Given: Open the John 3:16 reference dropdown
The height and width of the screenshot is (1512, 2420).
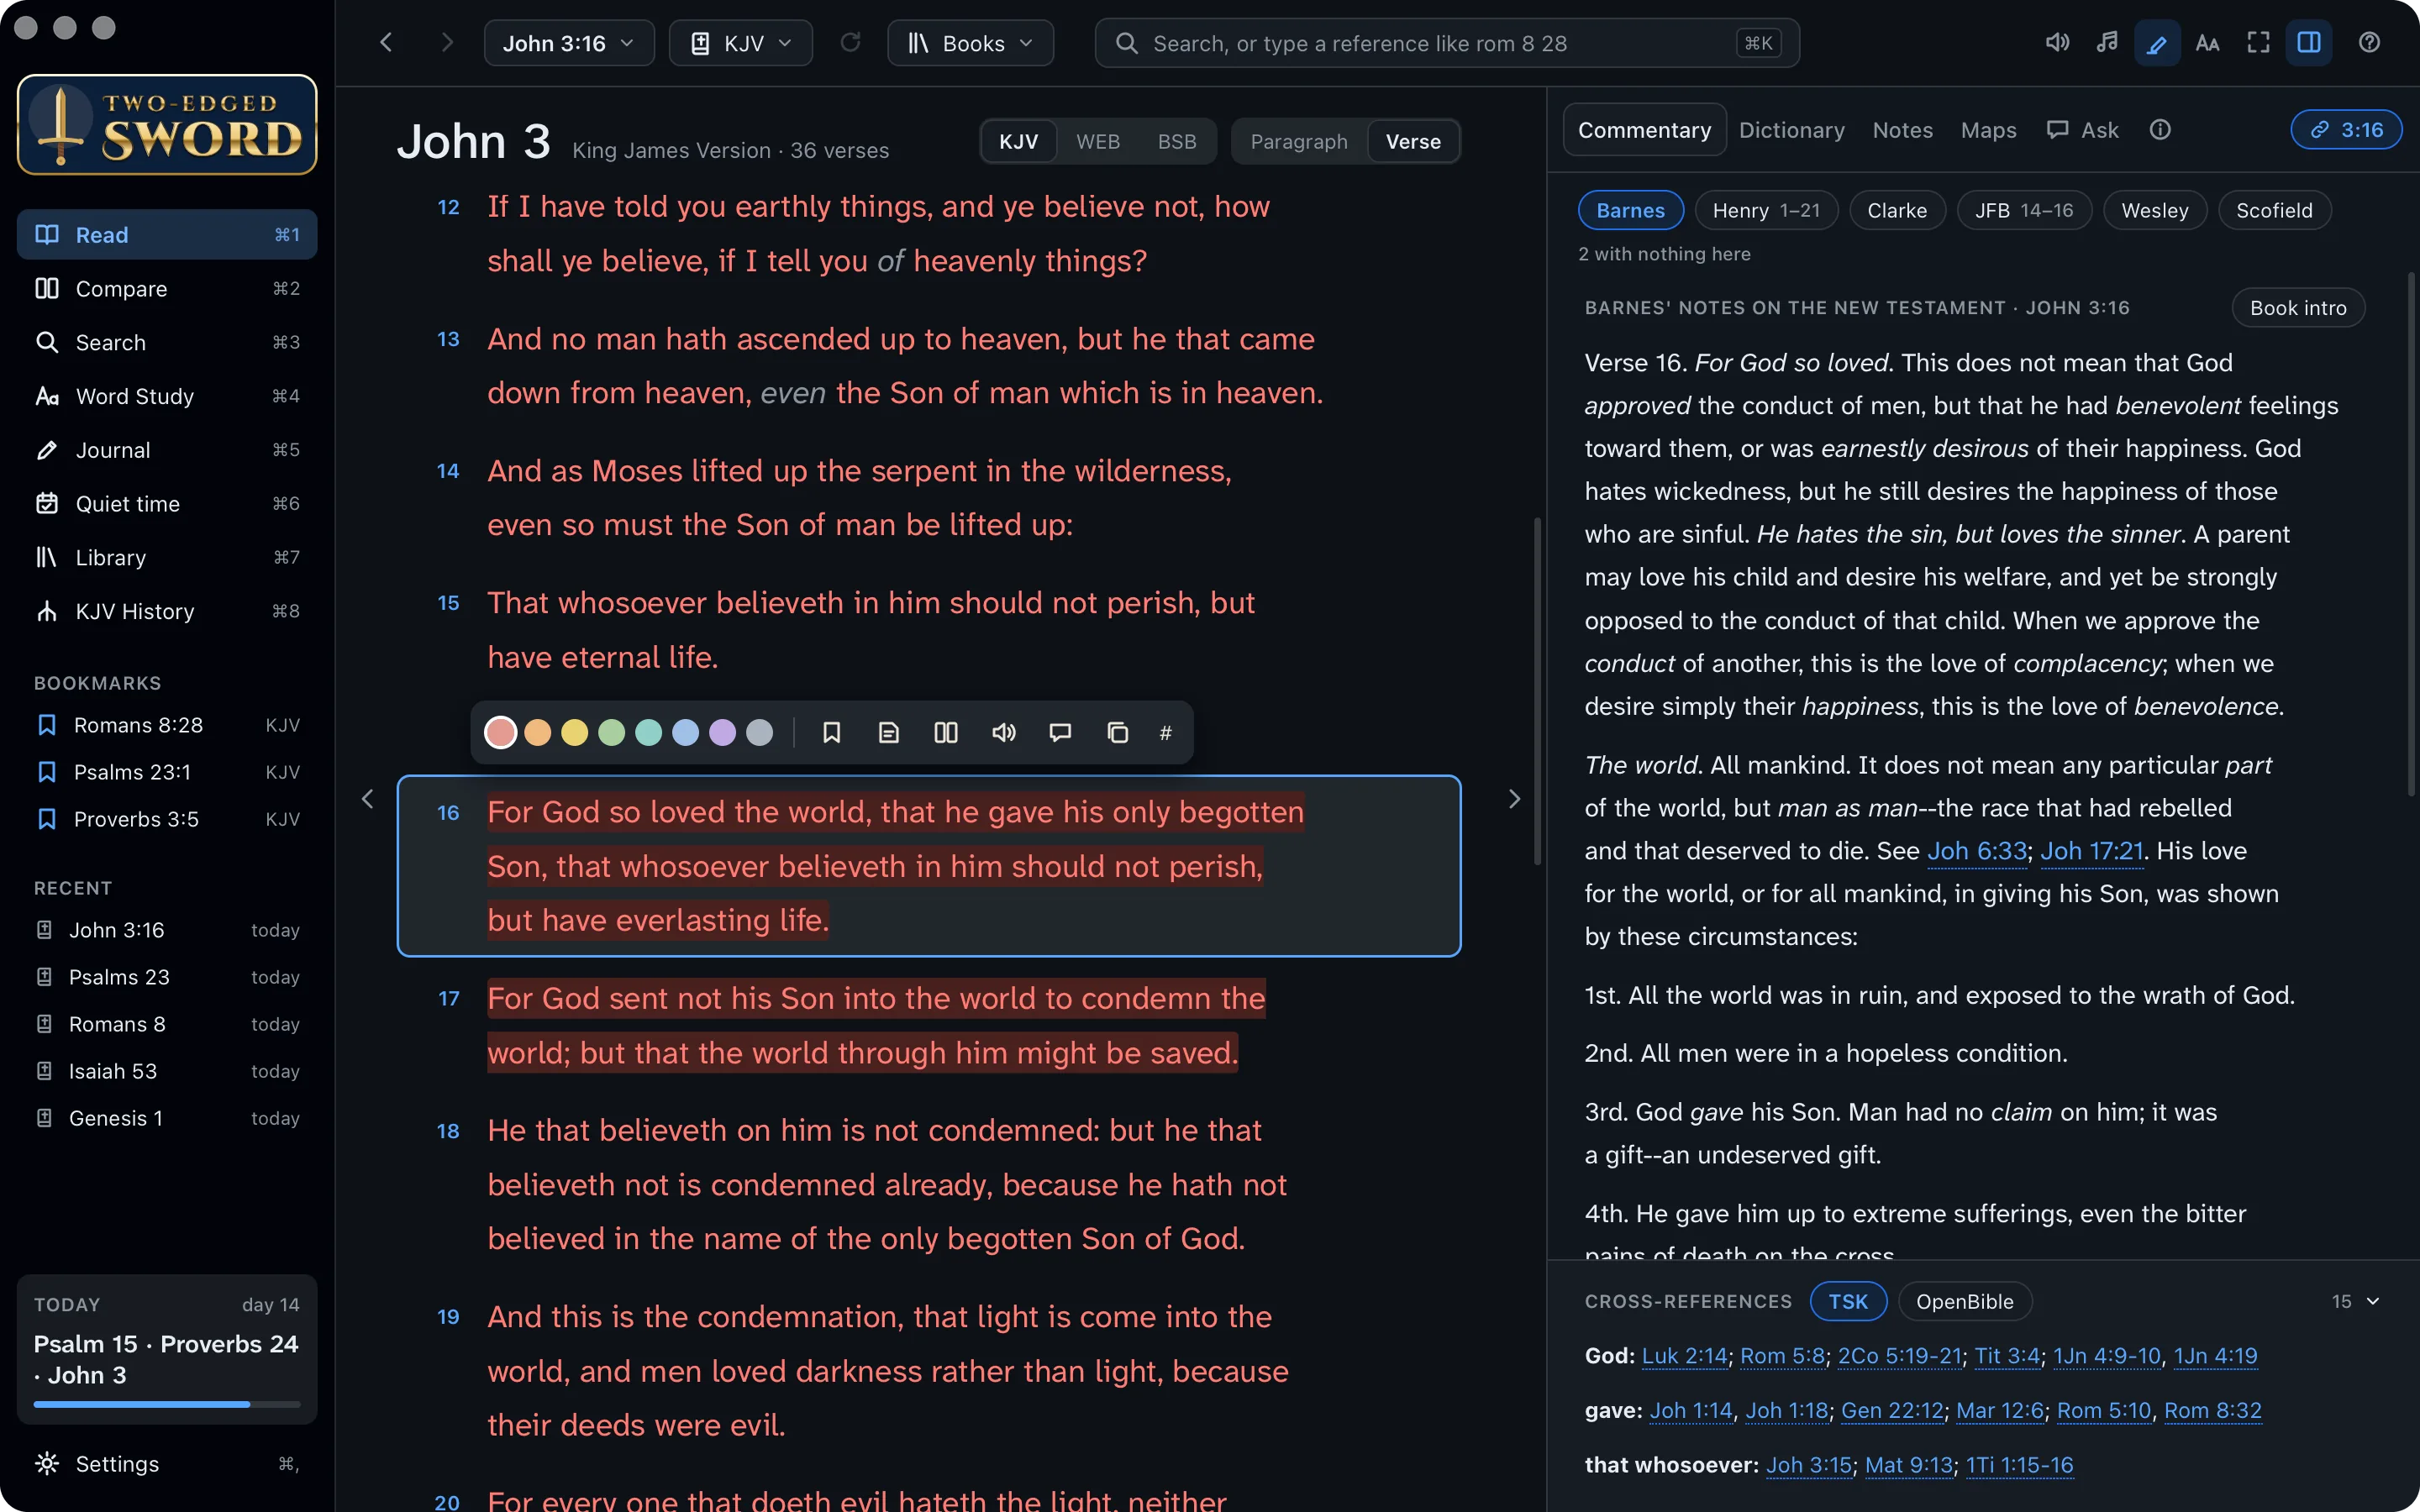Looking at the screenshot, I should click(569, 43).
